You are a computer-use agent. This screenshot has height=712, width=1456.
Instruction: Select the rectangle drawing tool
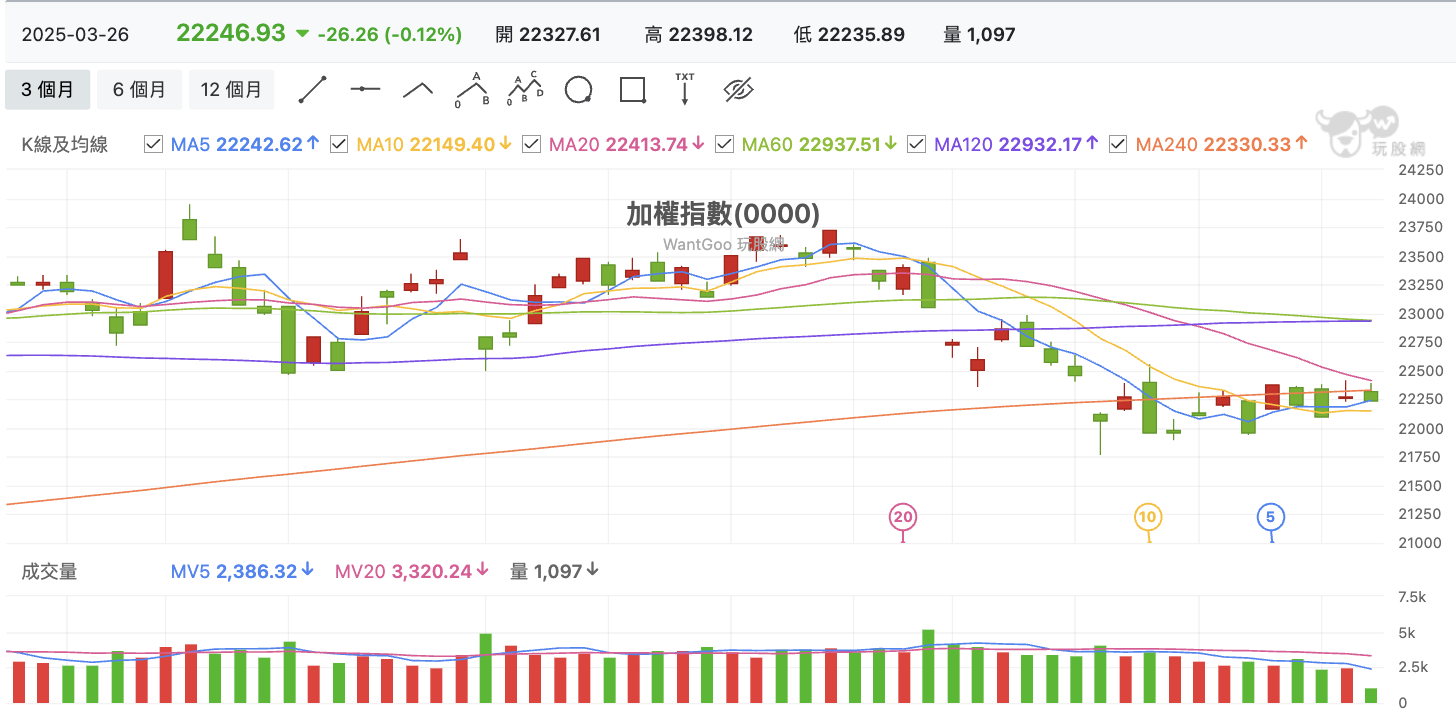pyautogui.click(x=632, y=90)
